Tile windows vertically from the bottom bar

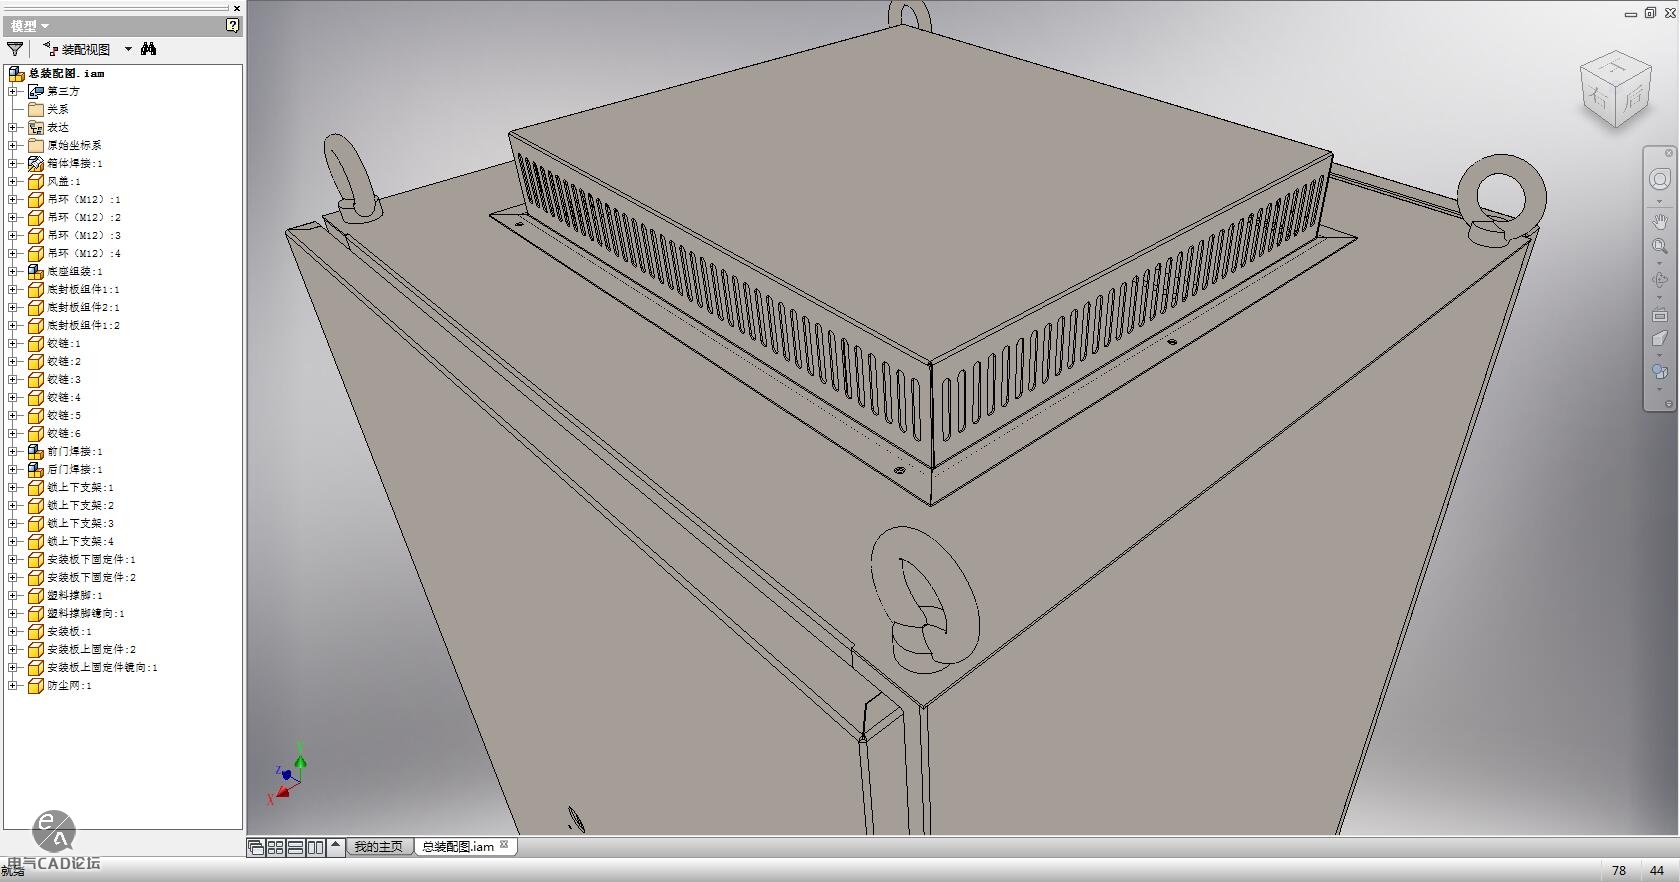315,847
